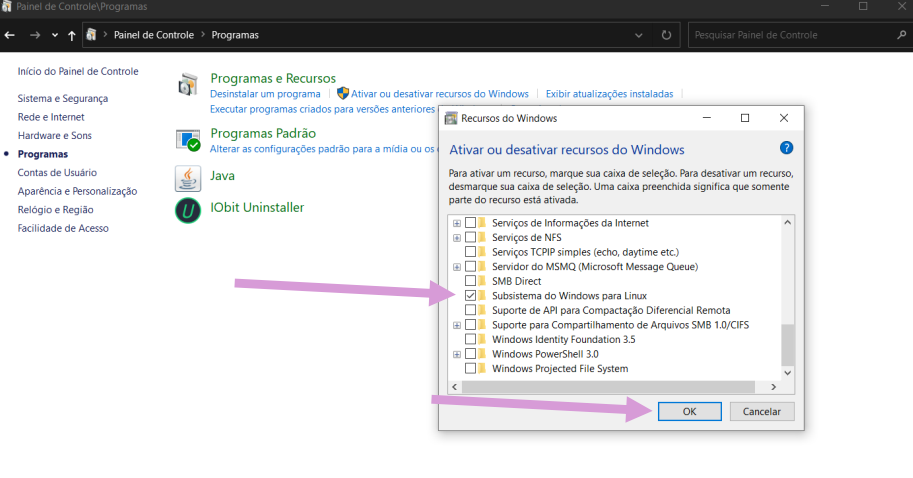Refresh the Control Panel view
The width and height of the screenshot is (913, 478).
[x=666, y=35]
